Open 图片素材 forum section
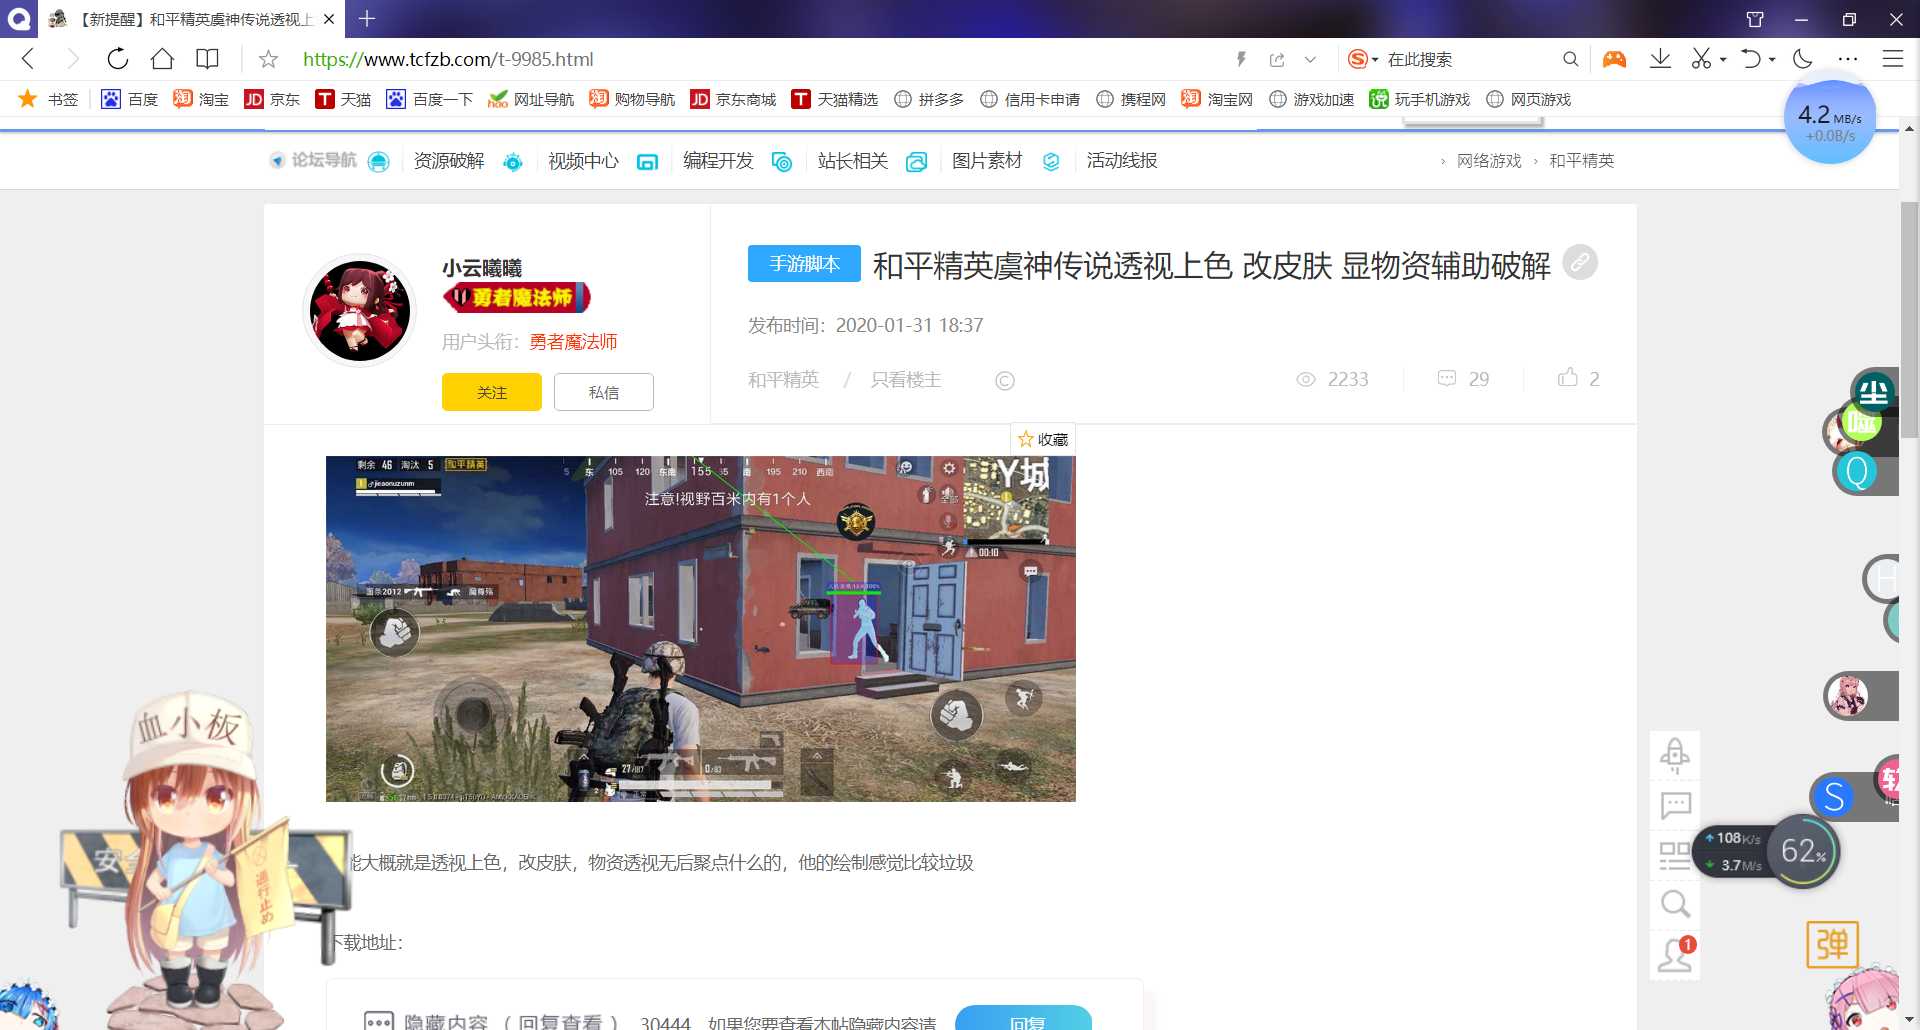Image resolution: width=1920 pixels, height=1030 pixels. [x=987, y=161]
